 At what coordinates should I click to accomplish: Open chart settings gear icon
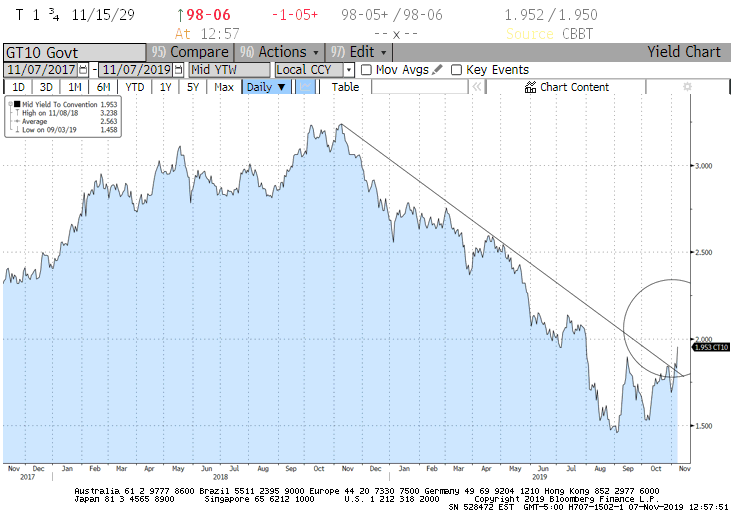686,87
